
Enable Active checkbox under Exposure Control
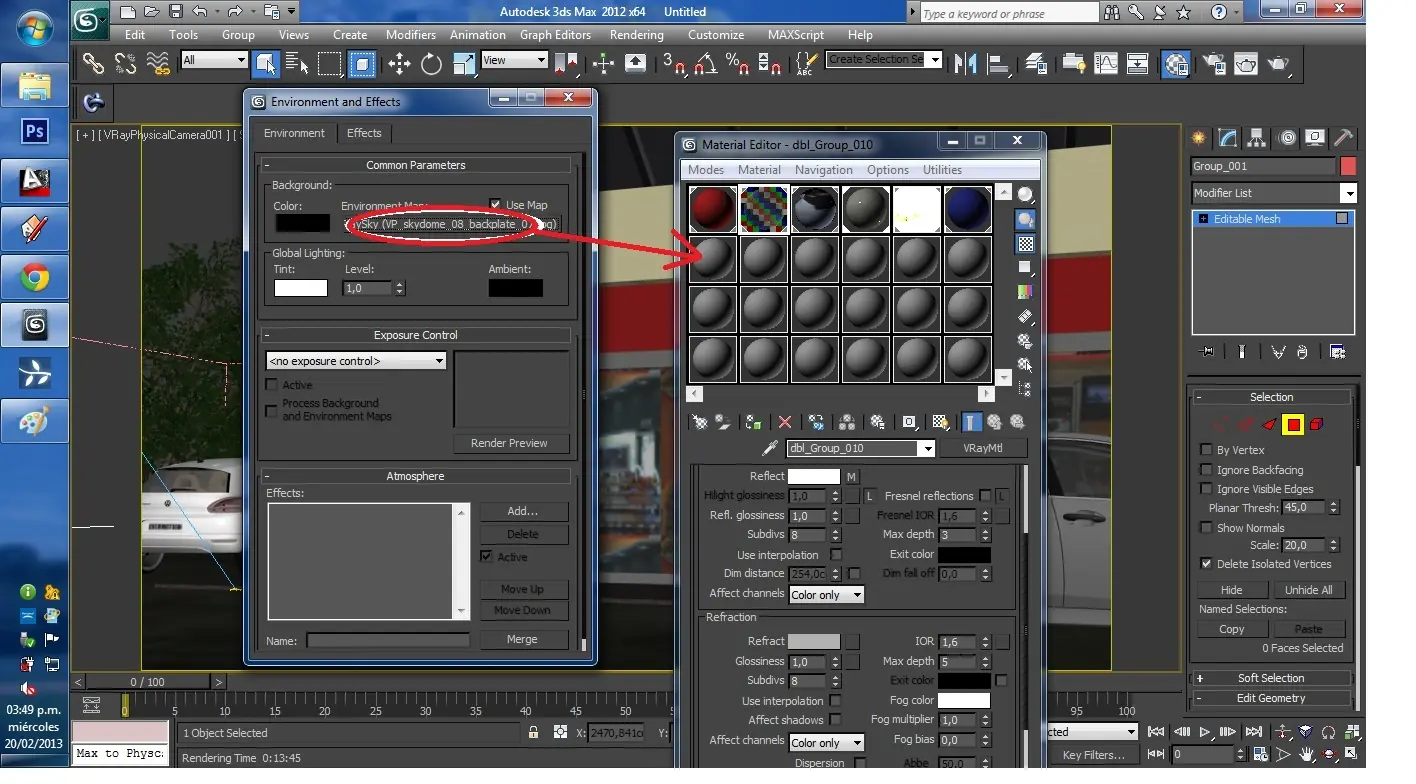tap(271, 384)
